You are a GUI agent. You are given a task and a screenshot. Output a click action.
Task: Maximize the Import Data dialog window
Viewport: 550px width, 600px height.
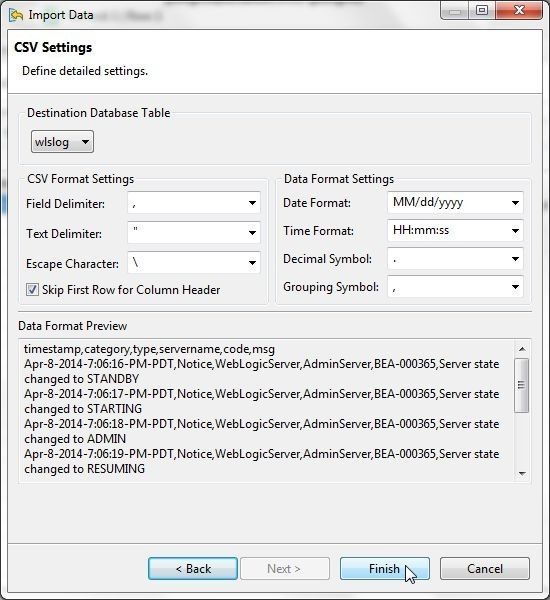coord(482,11)
